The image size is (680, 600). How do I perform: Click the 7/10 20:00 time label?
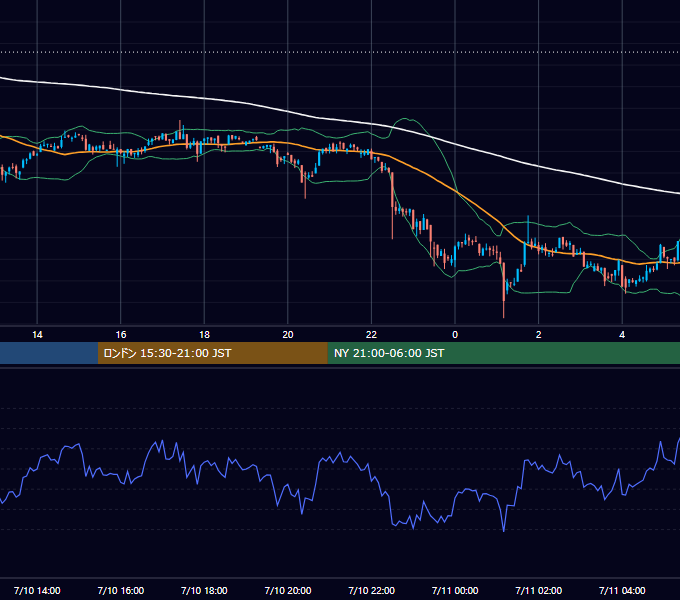pyautogui.click(x=288, y=590)
